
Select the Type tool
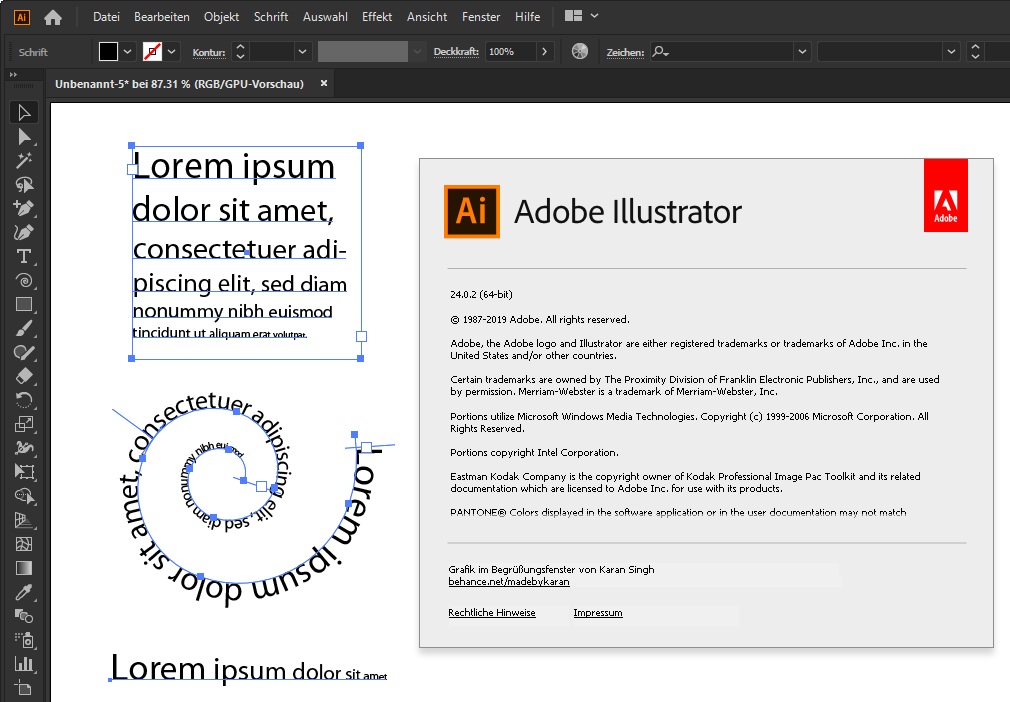24,256
